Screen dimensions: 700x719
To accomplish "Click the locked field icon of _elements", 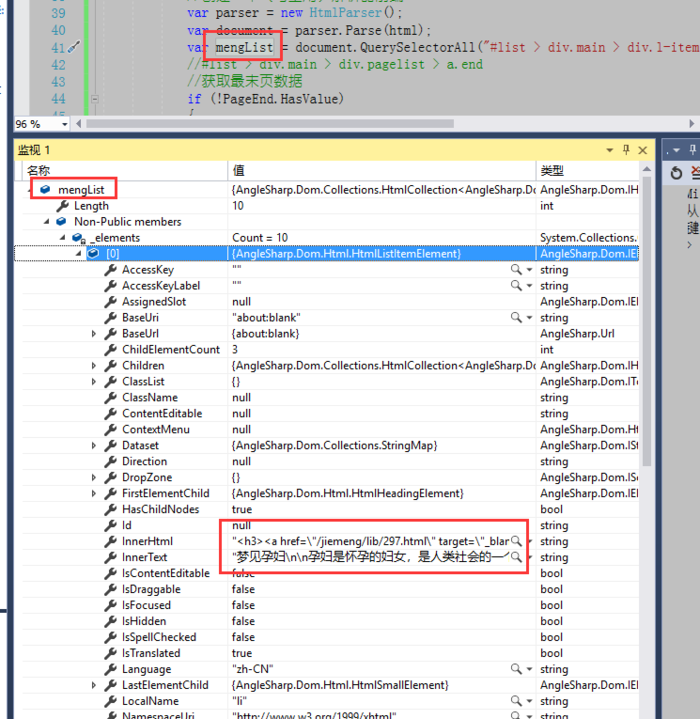I will 78,238.
